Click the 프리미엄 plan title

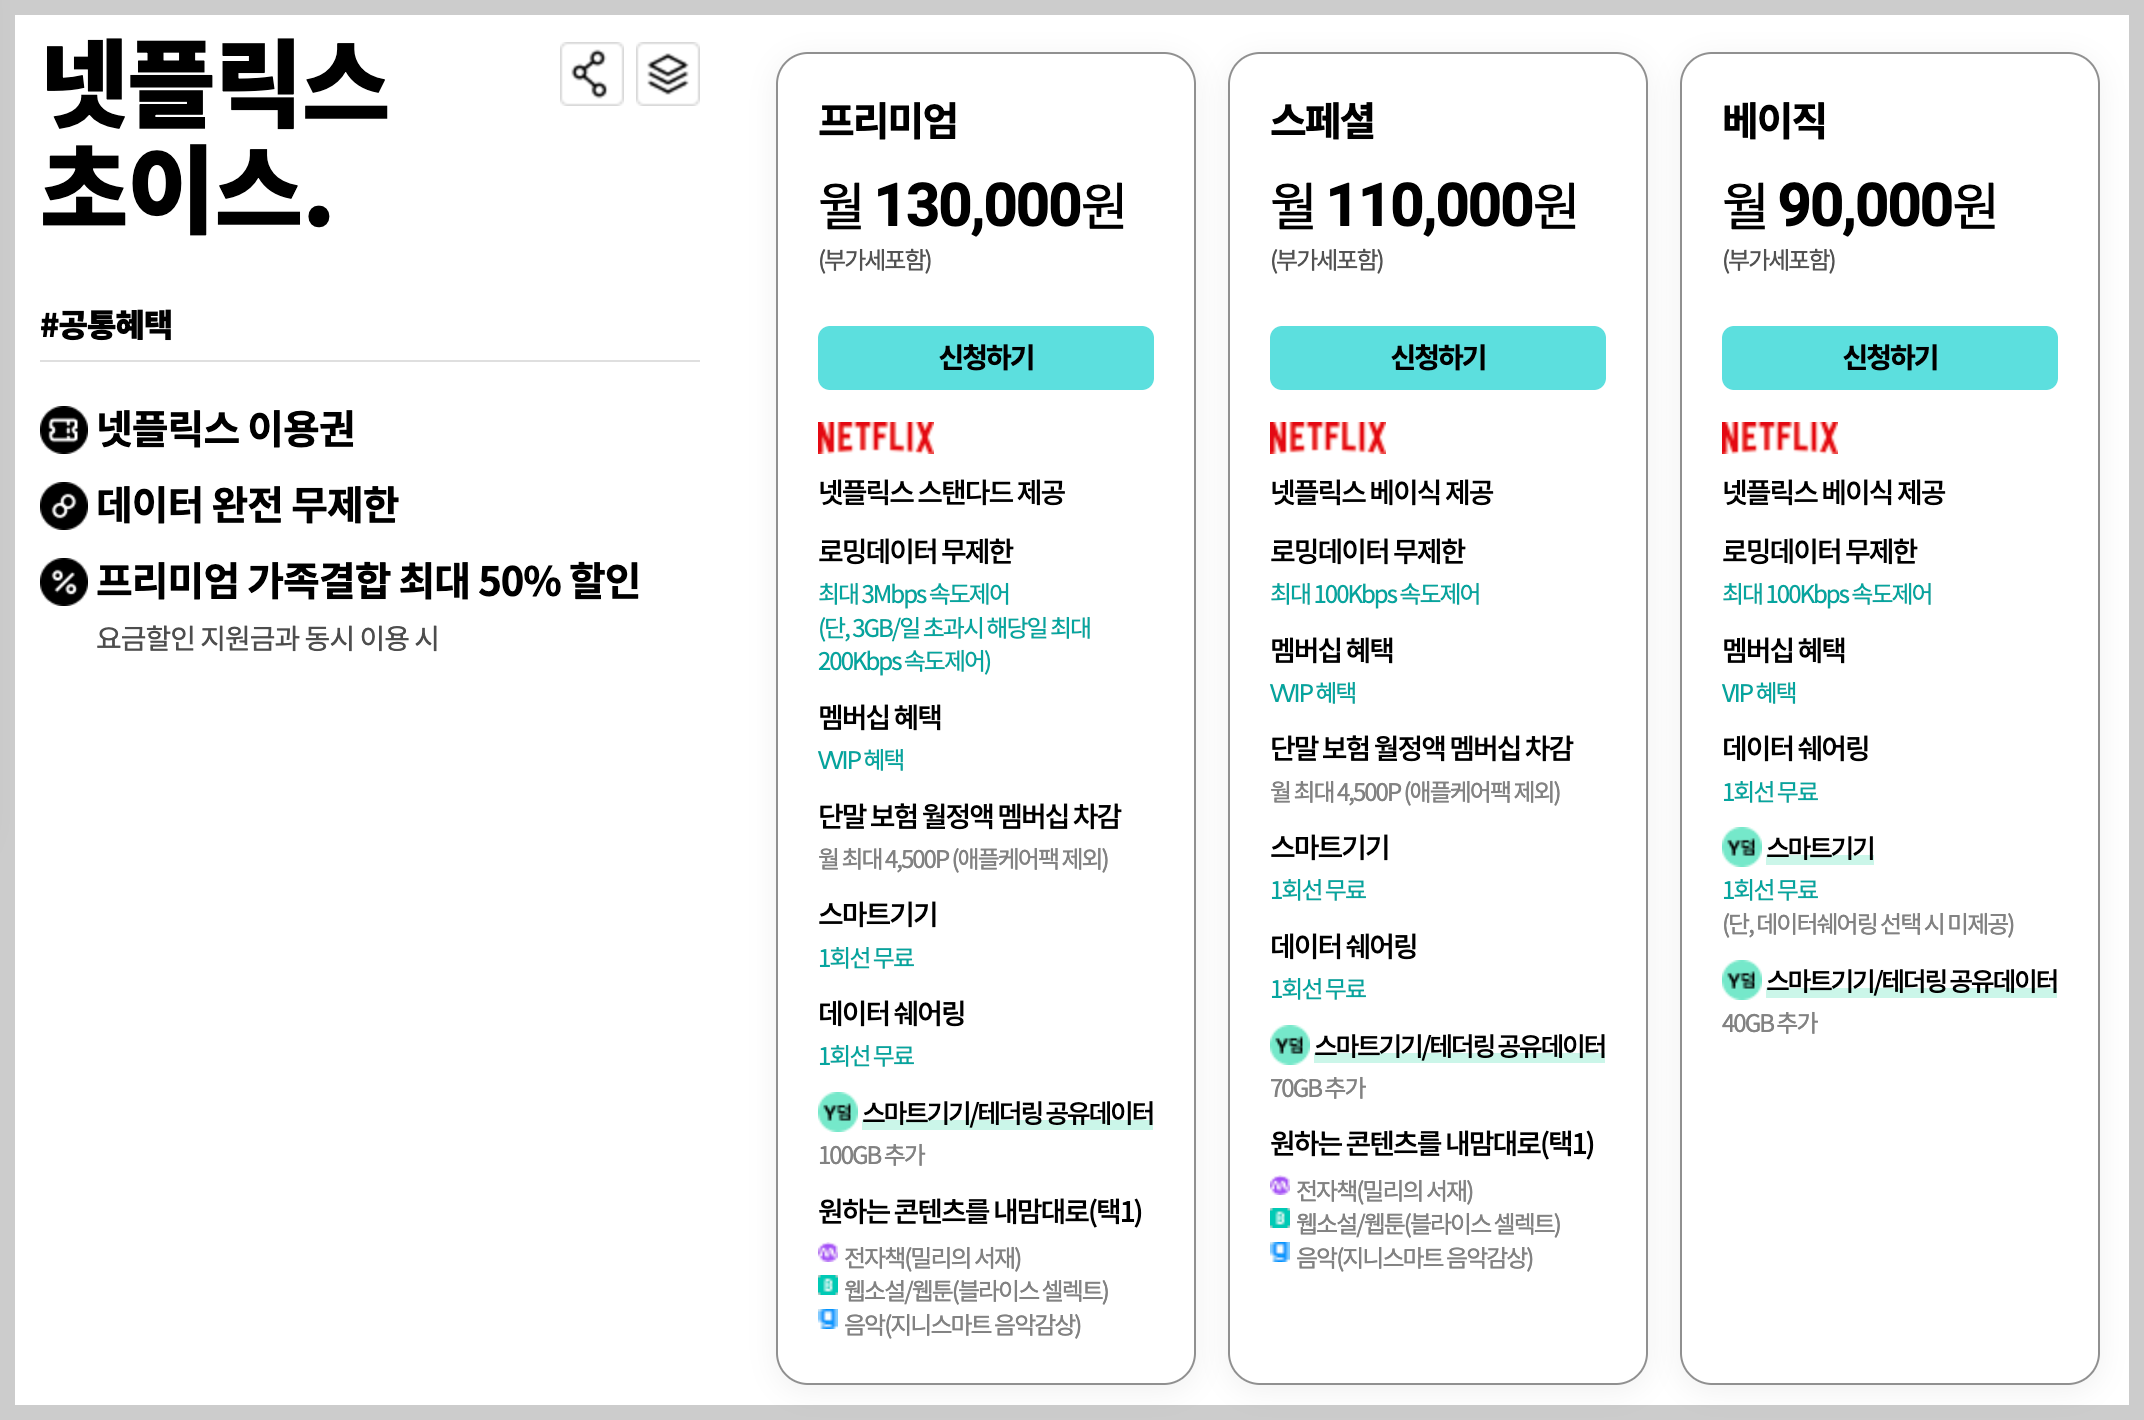[887, 121]
